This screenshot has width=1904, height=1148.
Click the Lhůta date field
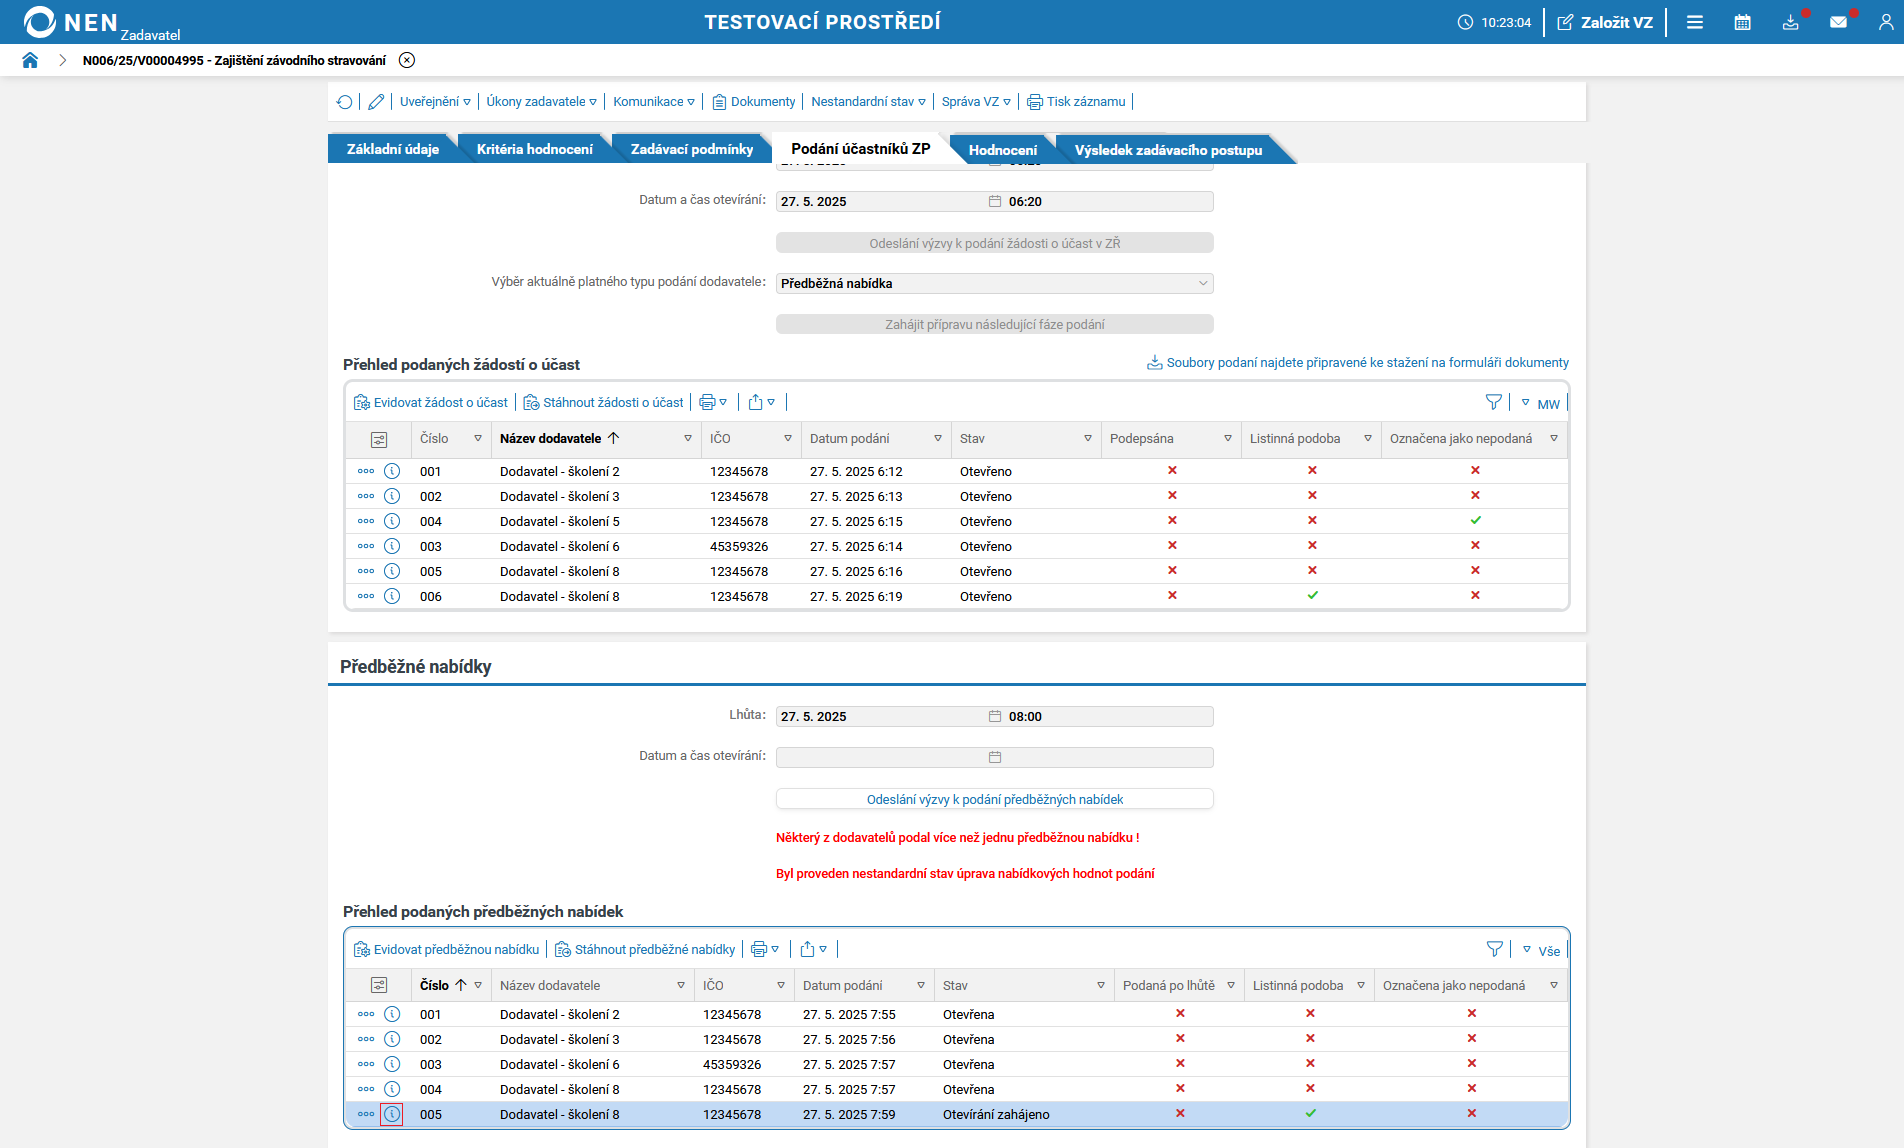(880, 717)
